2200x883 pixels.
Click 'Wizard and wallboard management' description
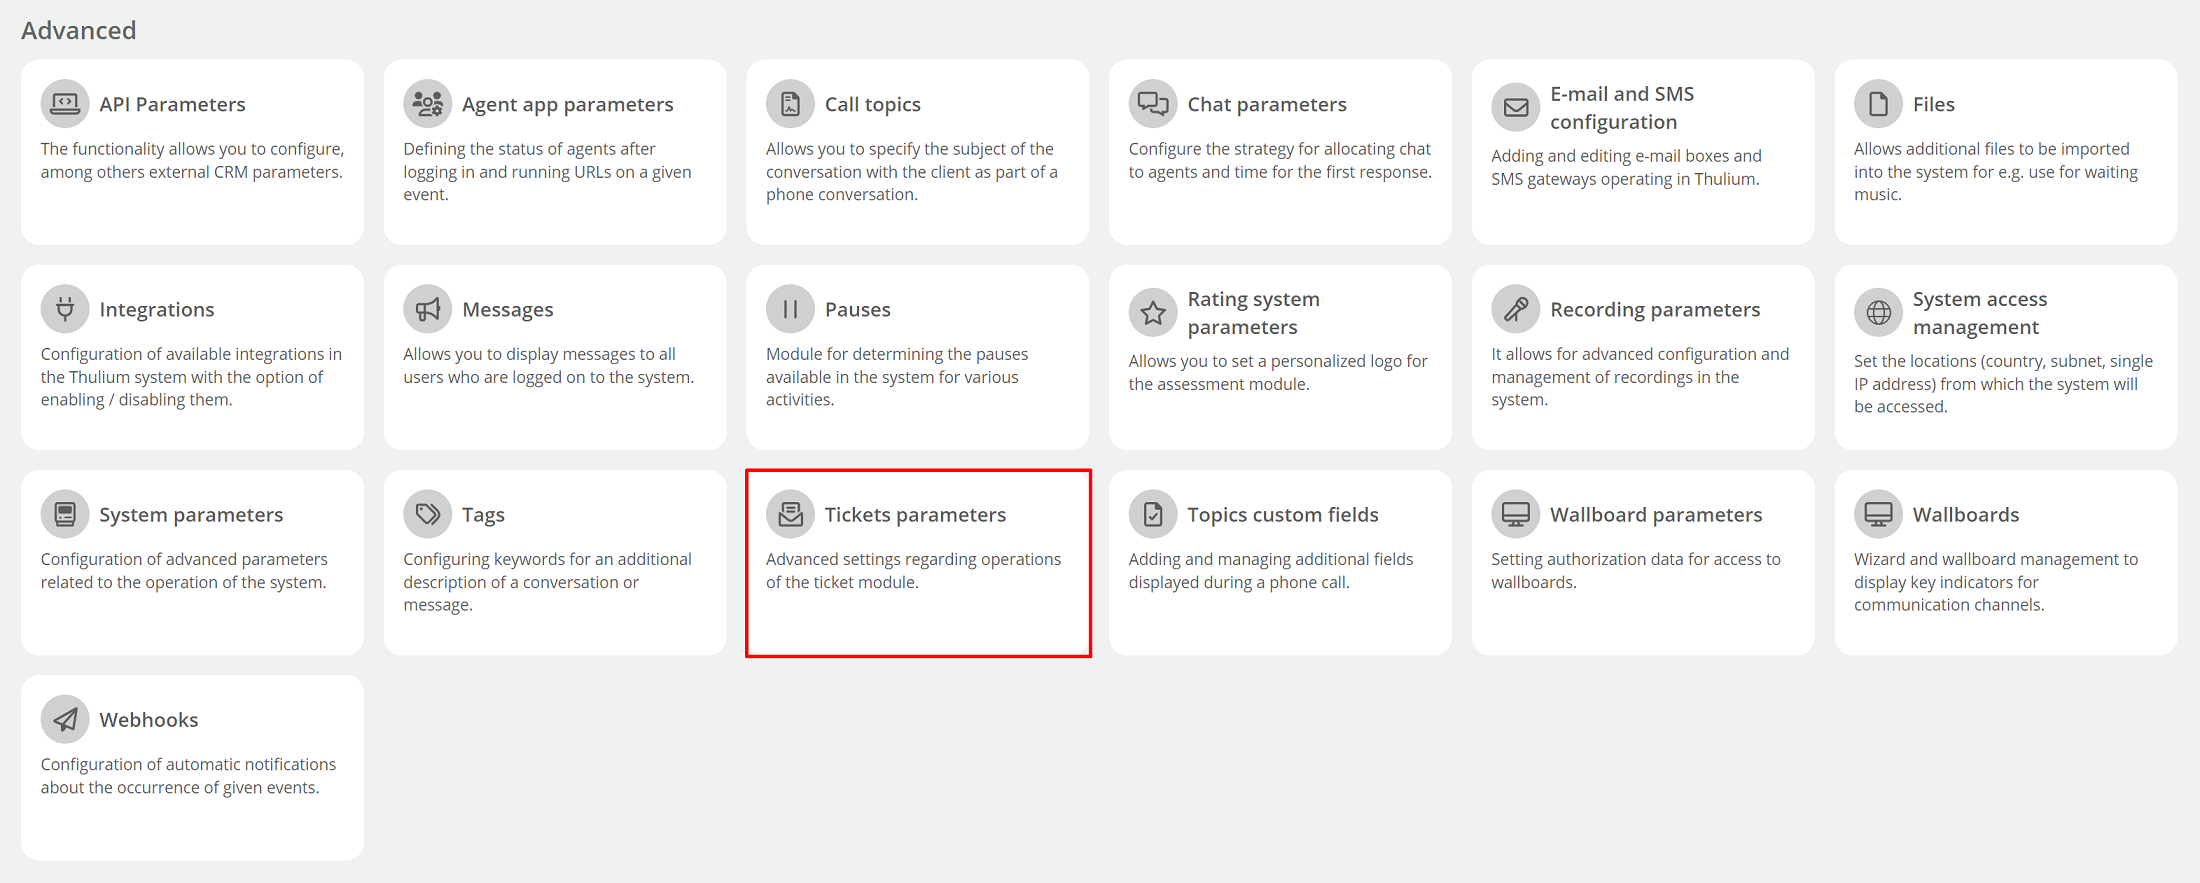click(x=1996, y=581)
